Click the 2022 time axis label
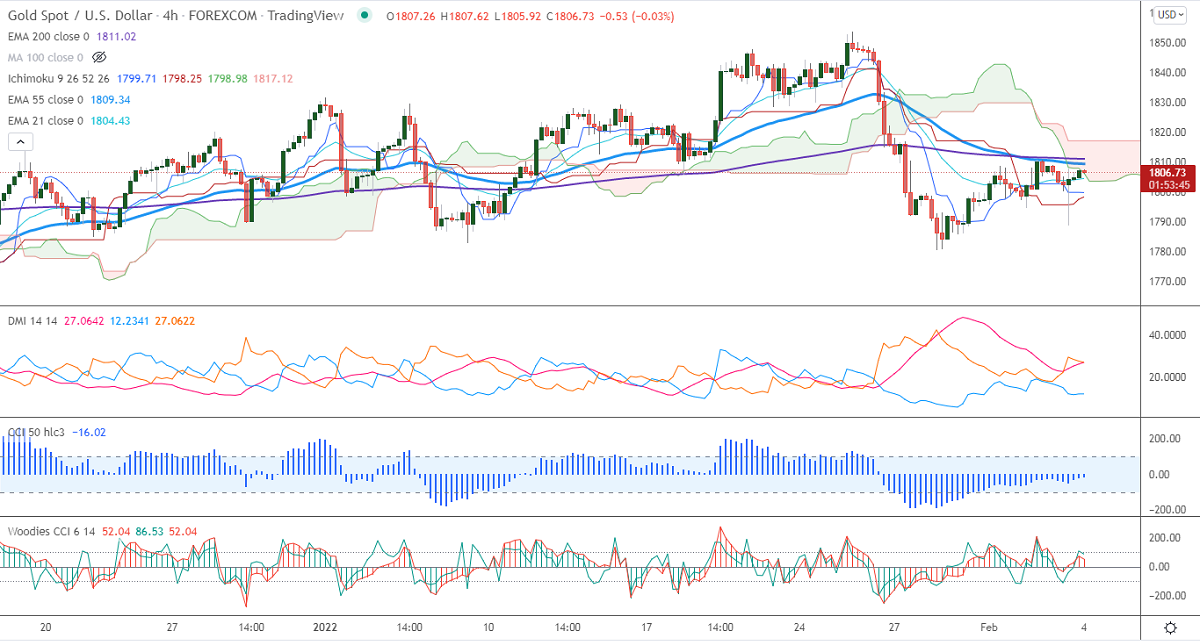Viewport: 1203px width, 642px height. click(x=327, y=627)
